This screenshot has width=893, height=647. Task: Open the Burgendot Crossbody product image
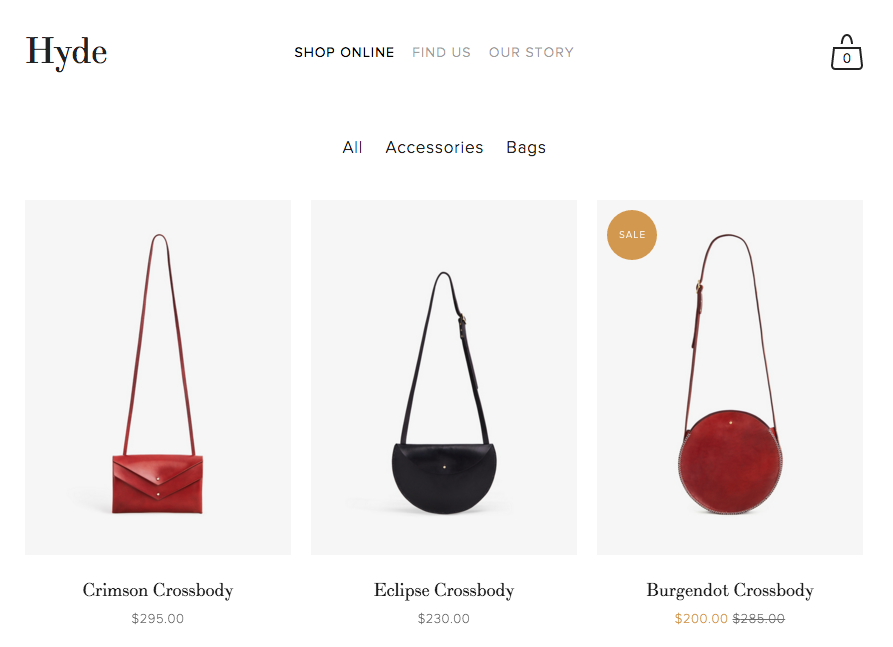(730, 377)
